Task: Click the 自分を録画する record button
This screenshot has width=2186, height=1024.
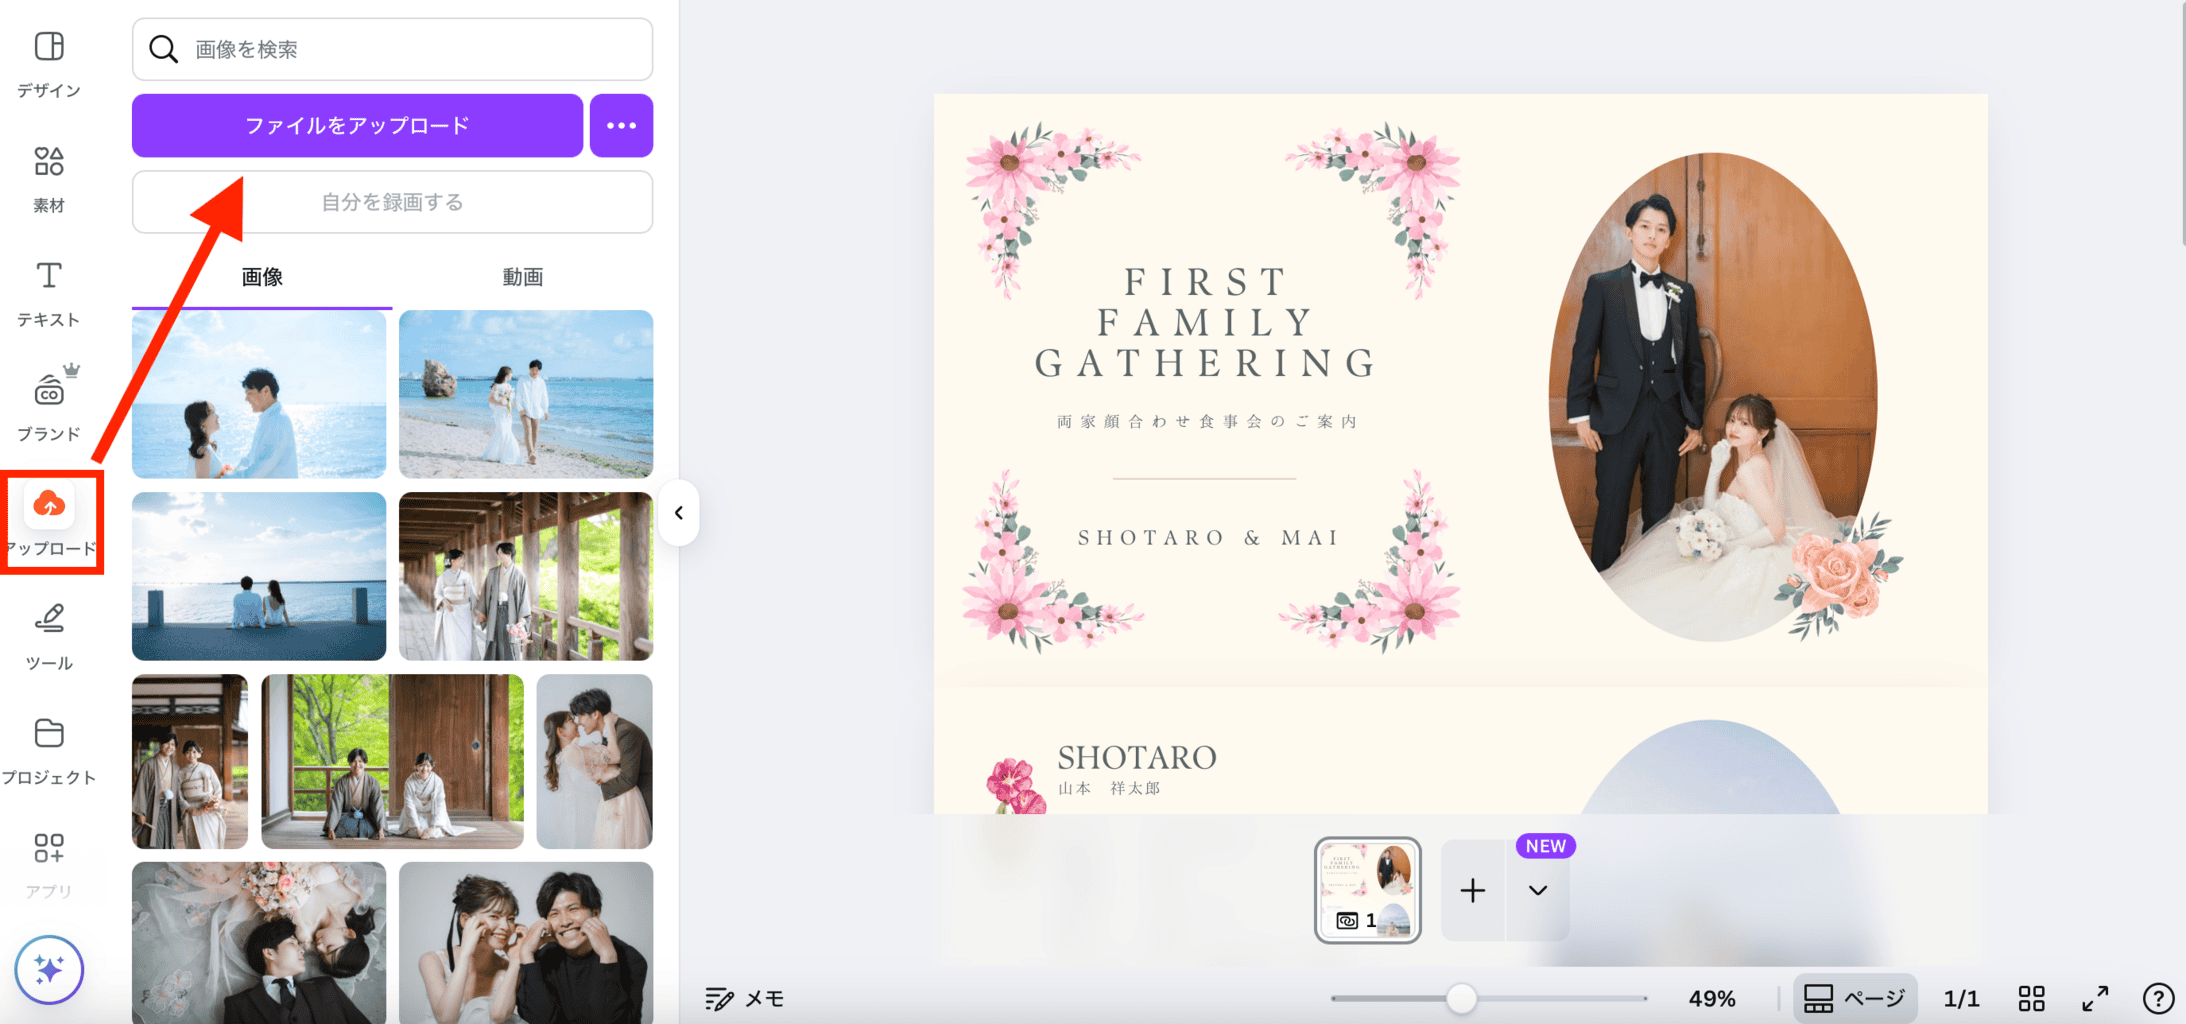Action: point(391,201)
